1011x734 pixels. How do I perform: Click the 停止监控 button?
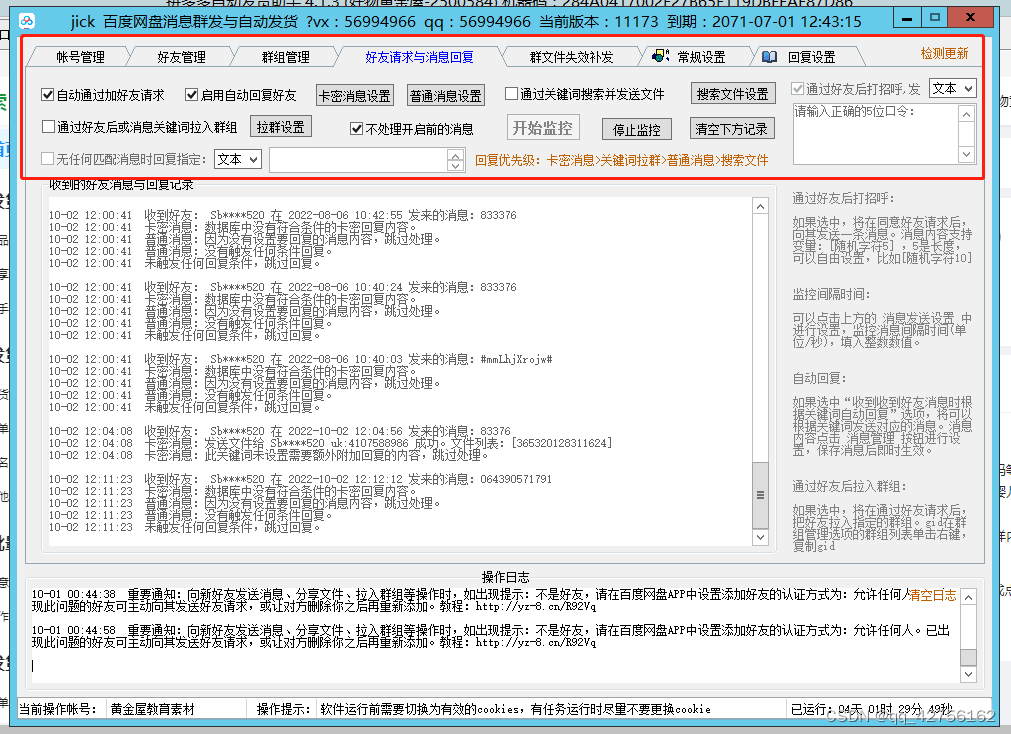tap(636, 129)
